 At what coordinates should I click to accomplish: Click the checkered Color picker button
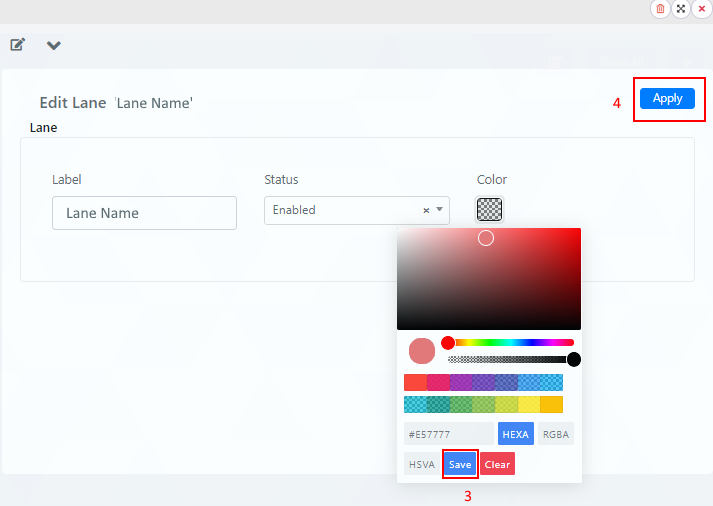pyautogui.click(x=489, y=209)
